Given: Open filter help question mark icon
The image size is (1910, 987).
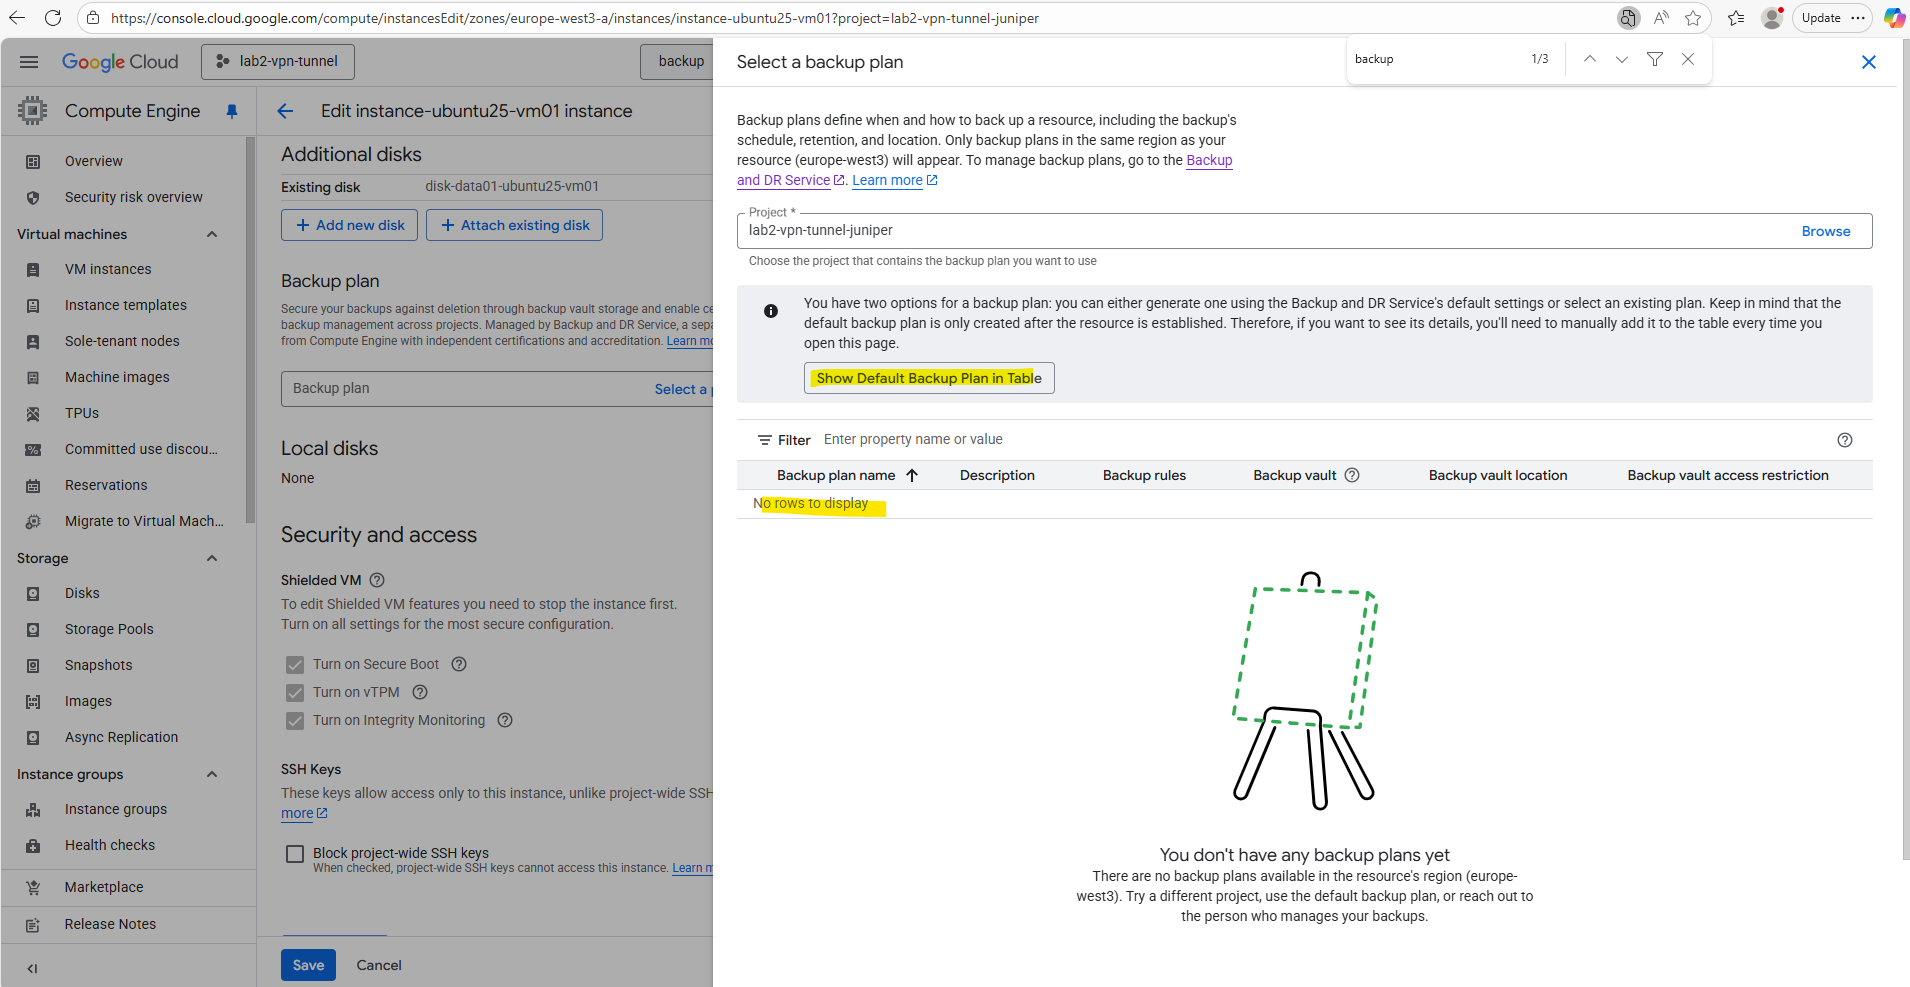Looking at the screenshot, I should pos(1845,440).
